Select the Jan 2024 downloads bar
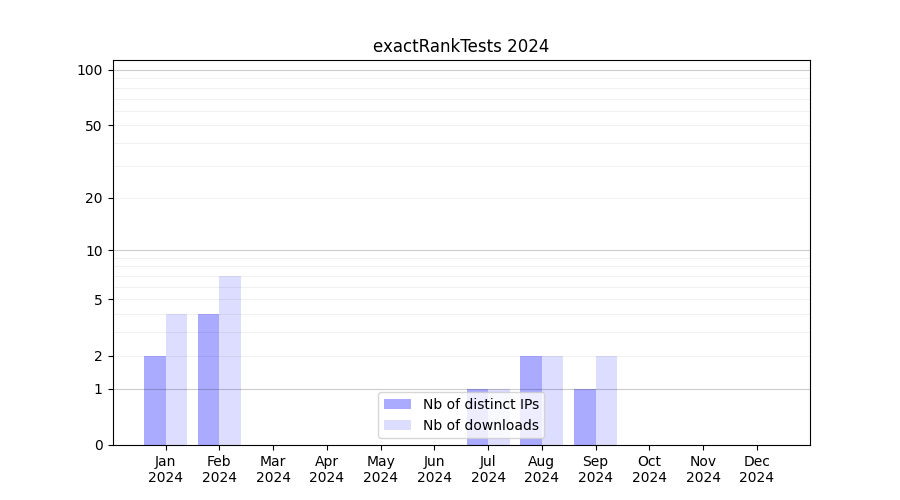Viewport: 900px width, 500px height. tap(176, 380)
